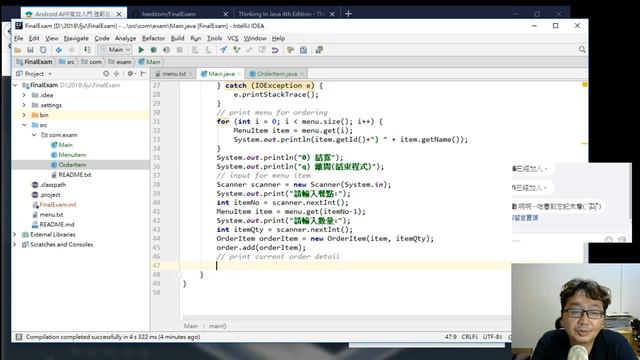The width and height of the screenshot is (640, 360).
Task: Open the Project view selector dropdown
Action: 34,73
